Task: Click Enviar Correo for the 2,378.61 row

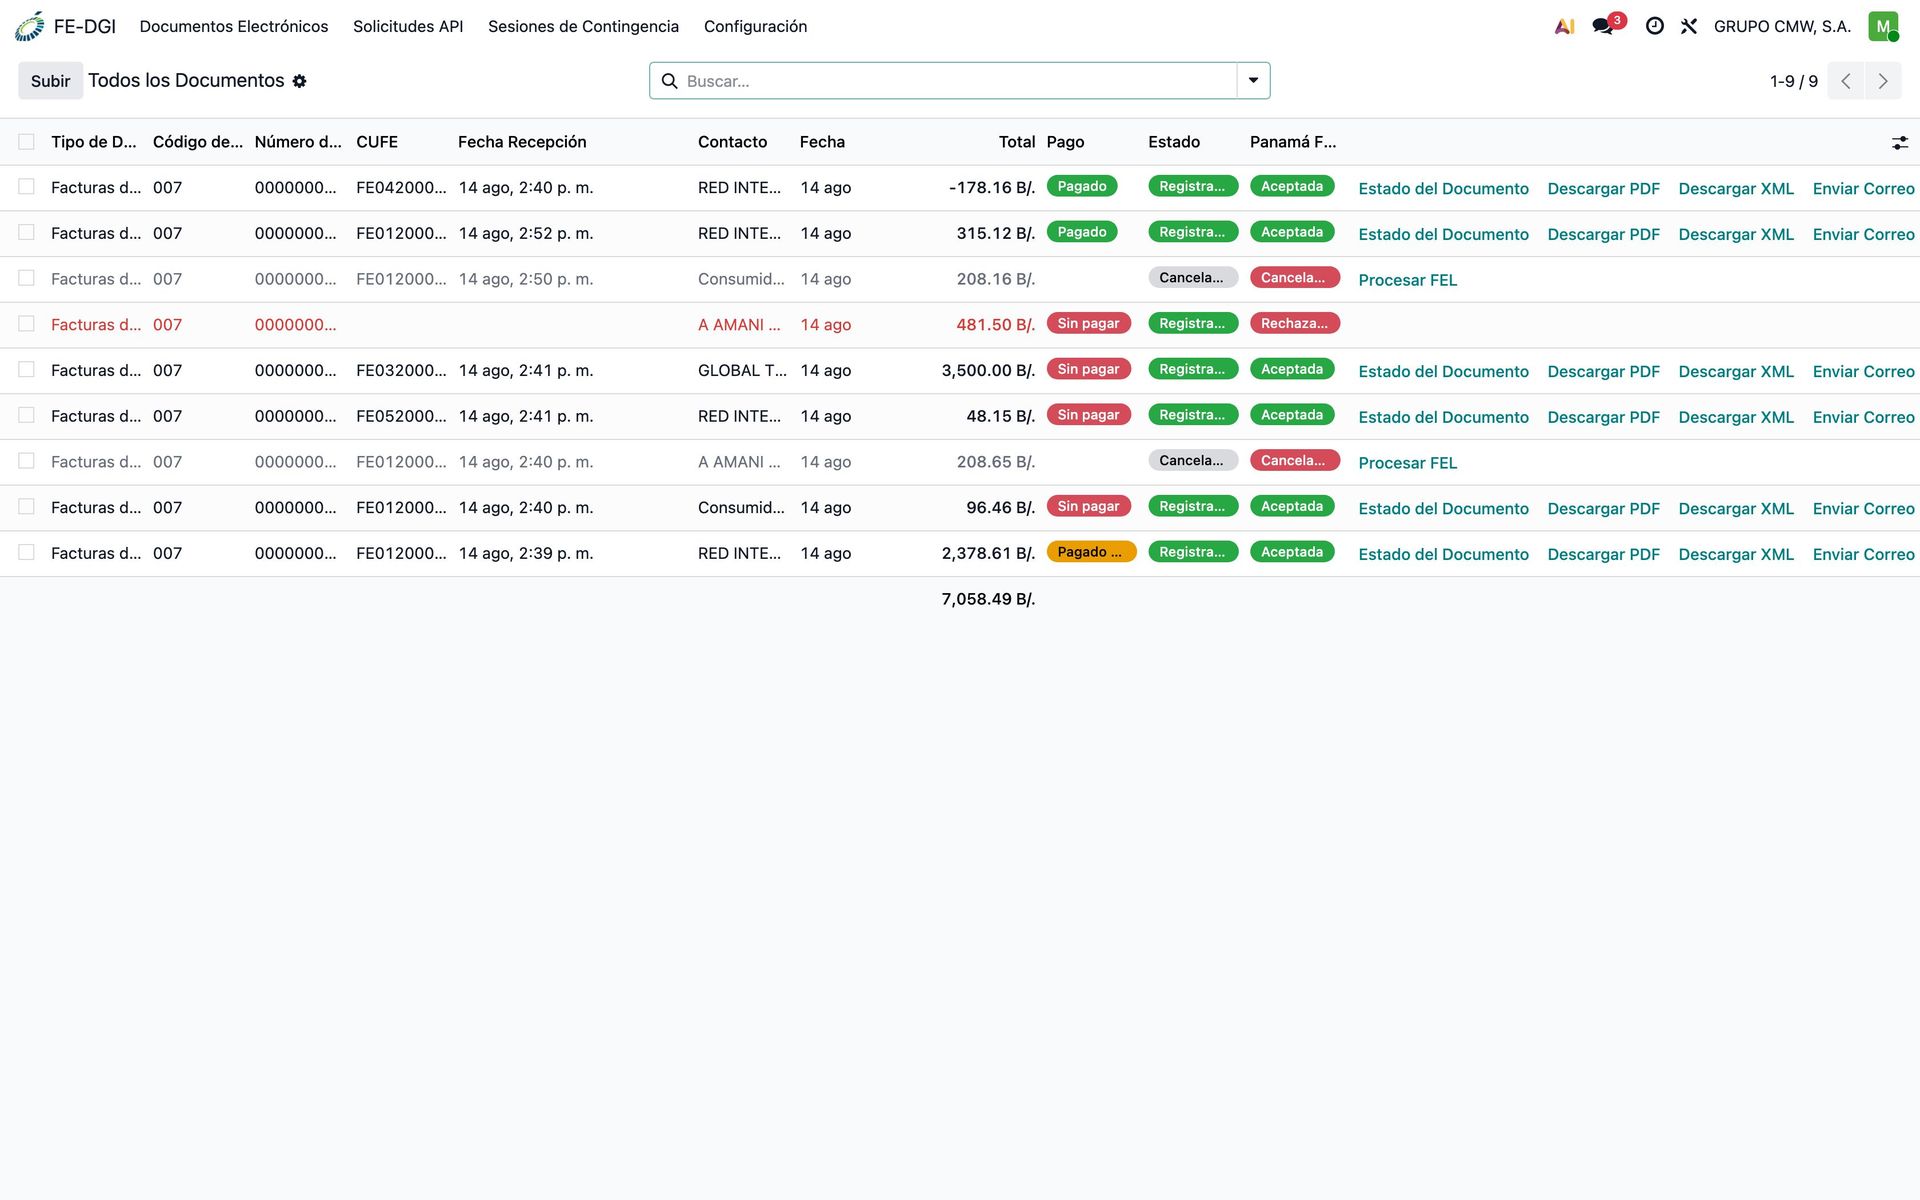Action: click(x=1863, y=555)
